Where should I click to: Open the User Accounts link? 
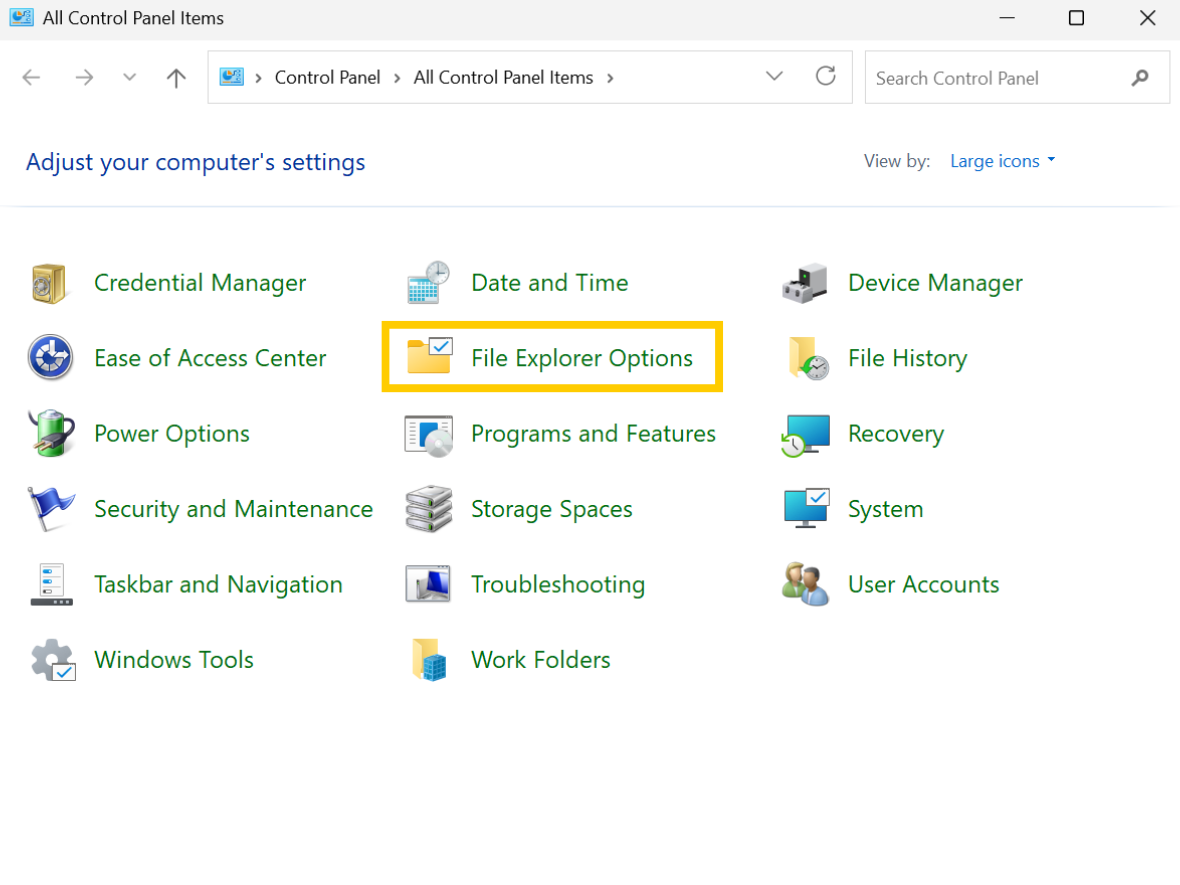tap(923, 584)
